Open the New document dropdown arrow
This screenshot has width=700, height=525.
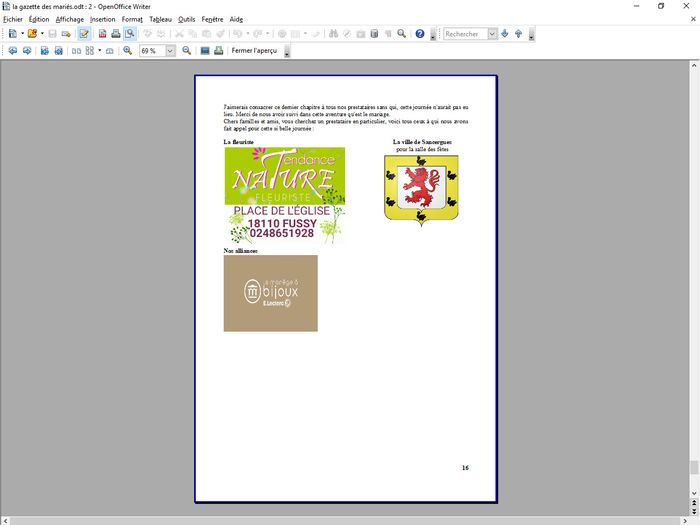(x=22, y=33)
